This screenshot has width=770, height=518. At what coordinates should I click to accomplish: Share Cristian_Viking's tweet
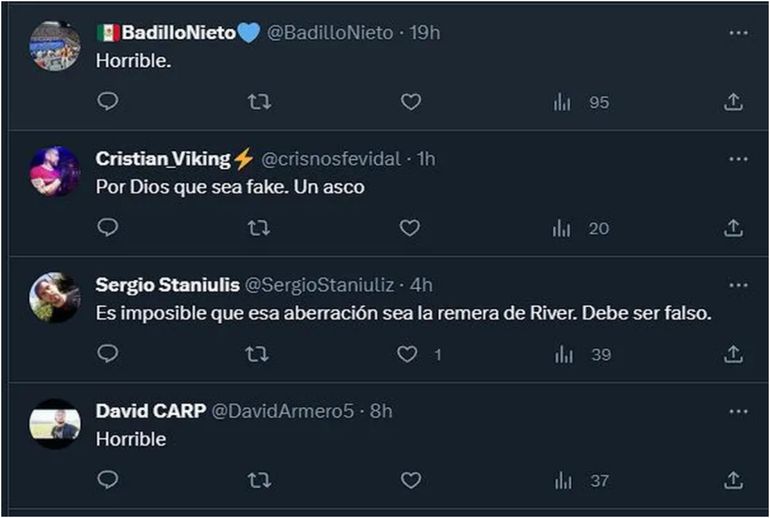point(733,228)
